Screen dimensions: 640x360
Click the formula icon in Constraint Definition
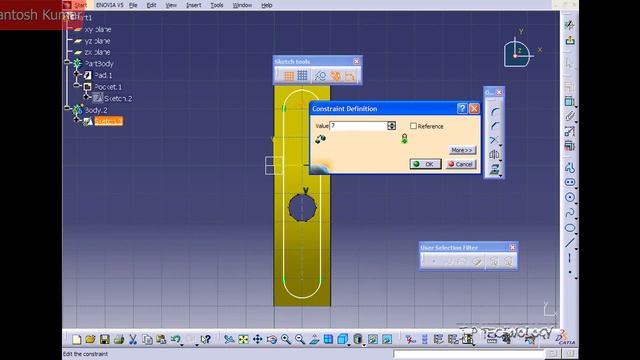click(x=320, y=139)
